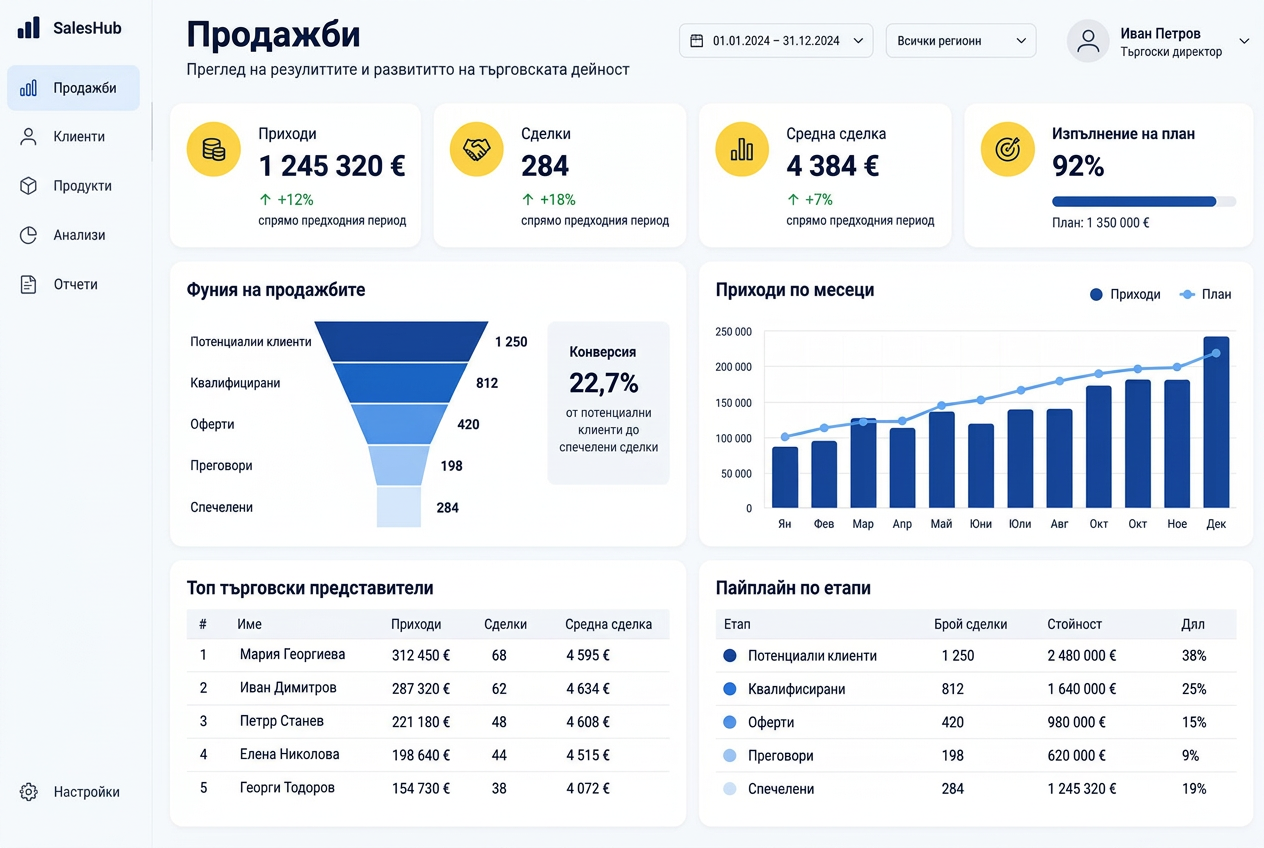Click the target icon on Изпълнение на план

tap(1007, 149)
